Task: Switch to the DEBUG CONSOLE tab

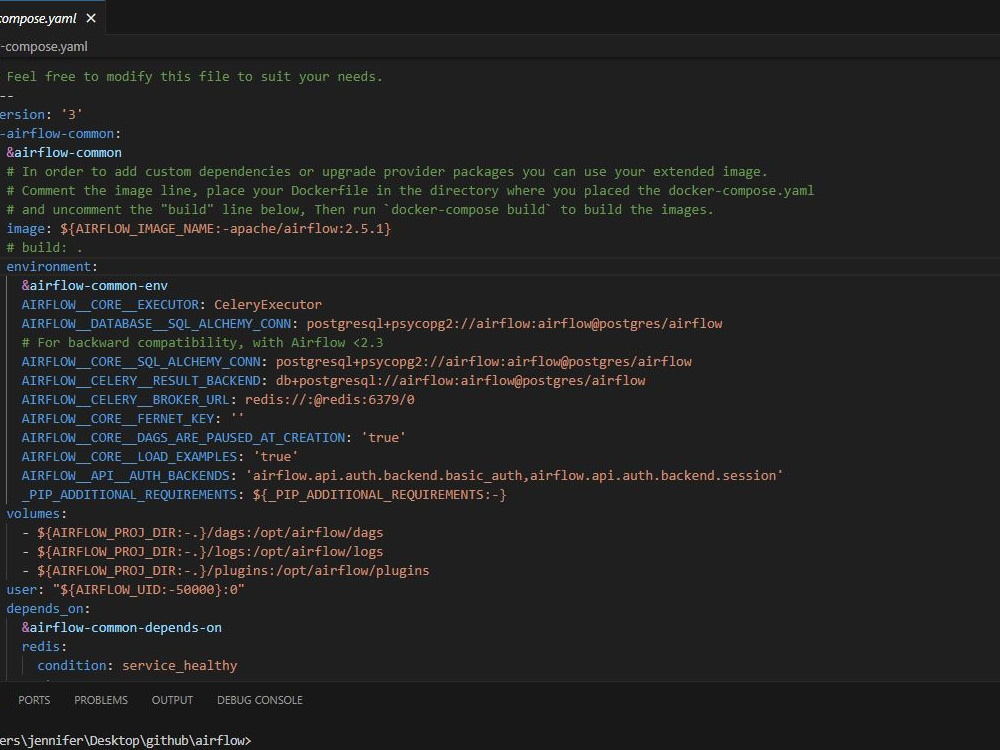Action: coord(260,700)
